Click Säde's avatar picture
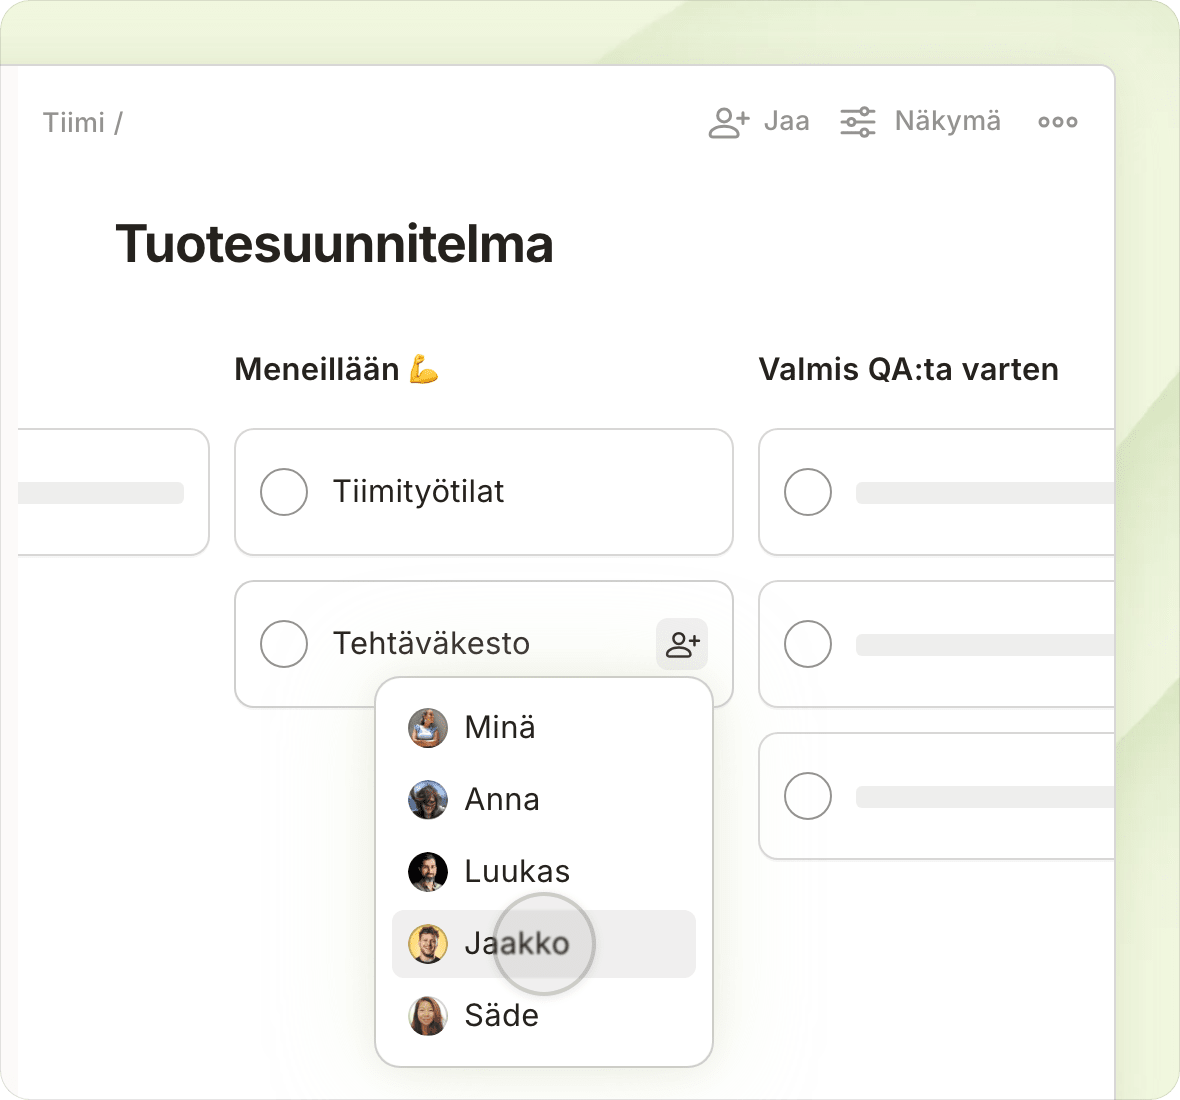 point(427,1016)
